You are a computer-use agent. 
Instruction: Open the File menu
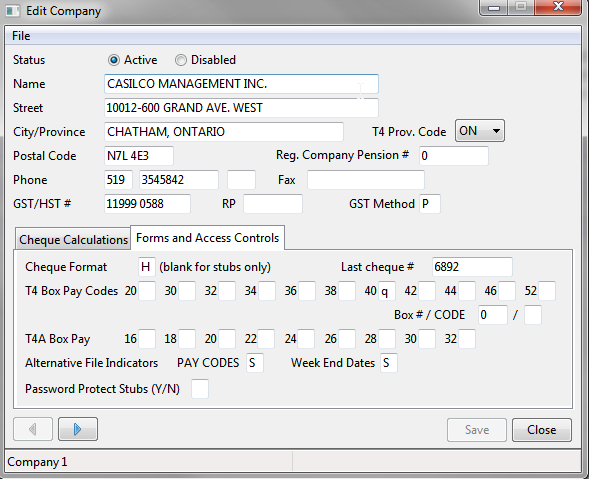(21, 36)
